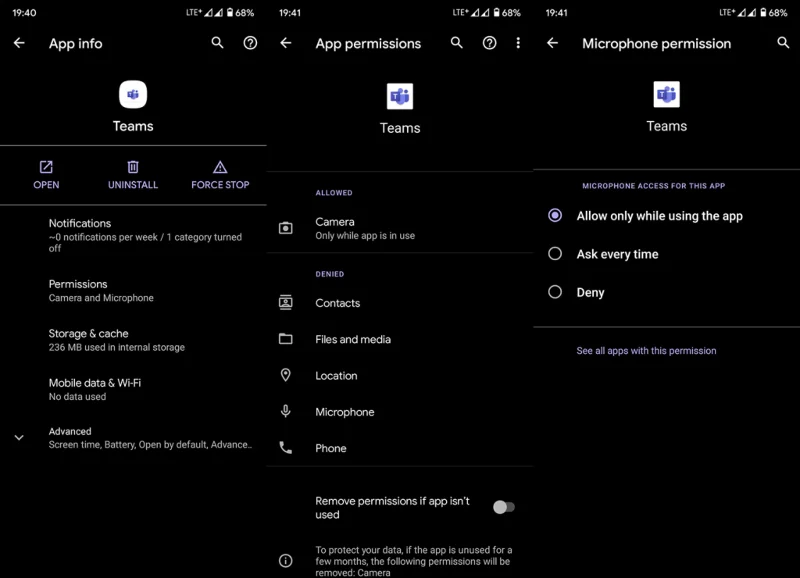Open See all apps with this permission
This screenshot has height=578, width=800.
[x=646, y=350]
